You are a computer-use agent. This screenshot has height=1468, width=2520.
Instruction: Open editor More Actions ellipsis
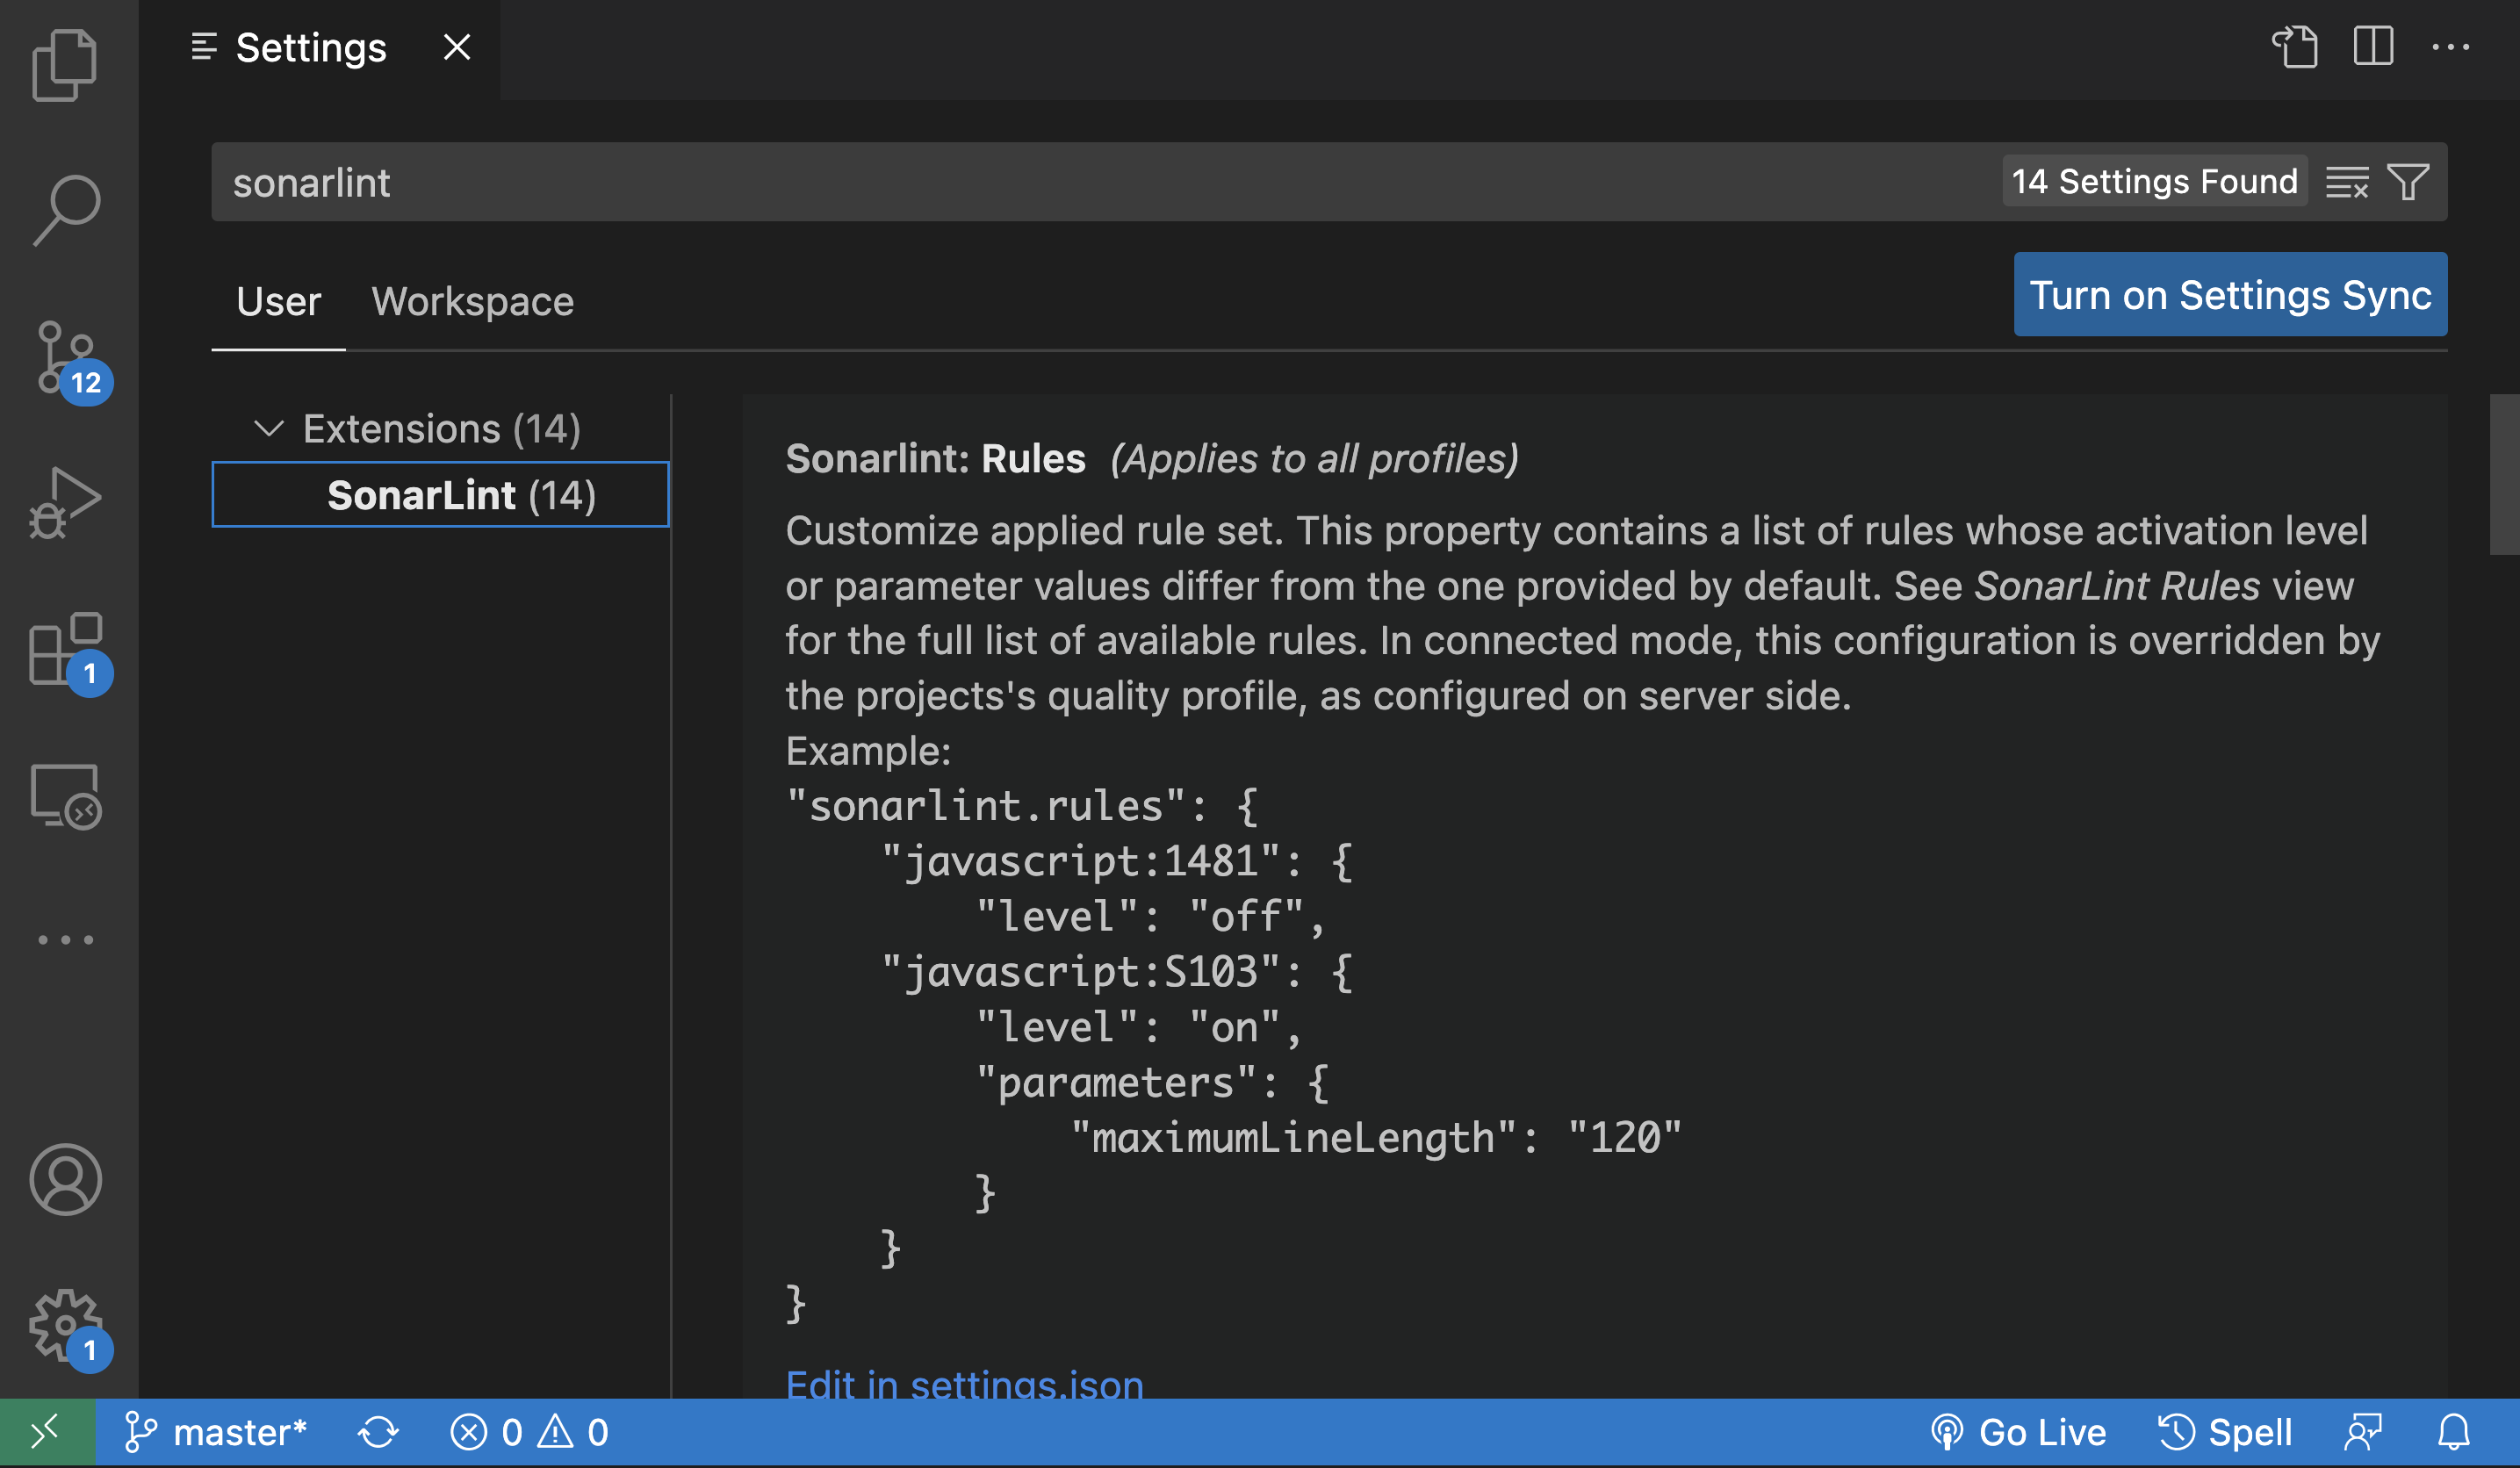point(2451,47)
